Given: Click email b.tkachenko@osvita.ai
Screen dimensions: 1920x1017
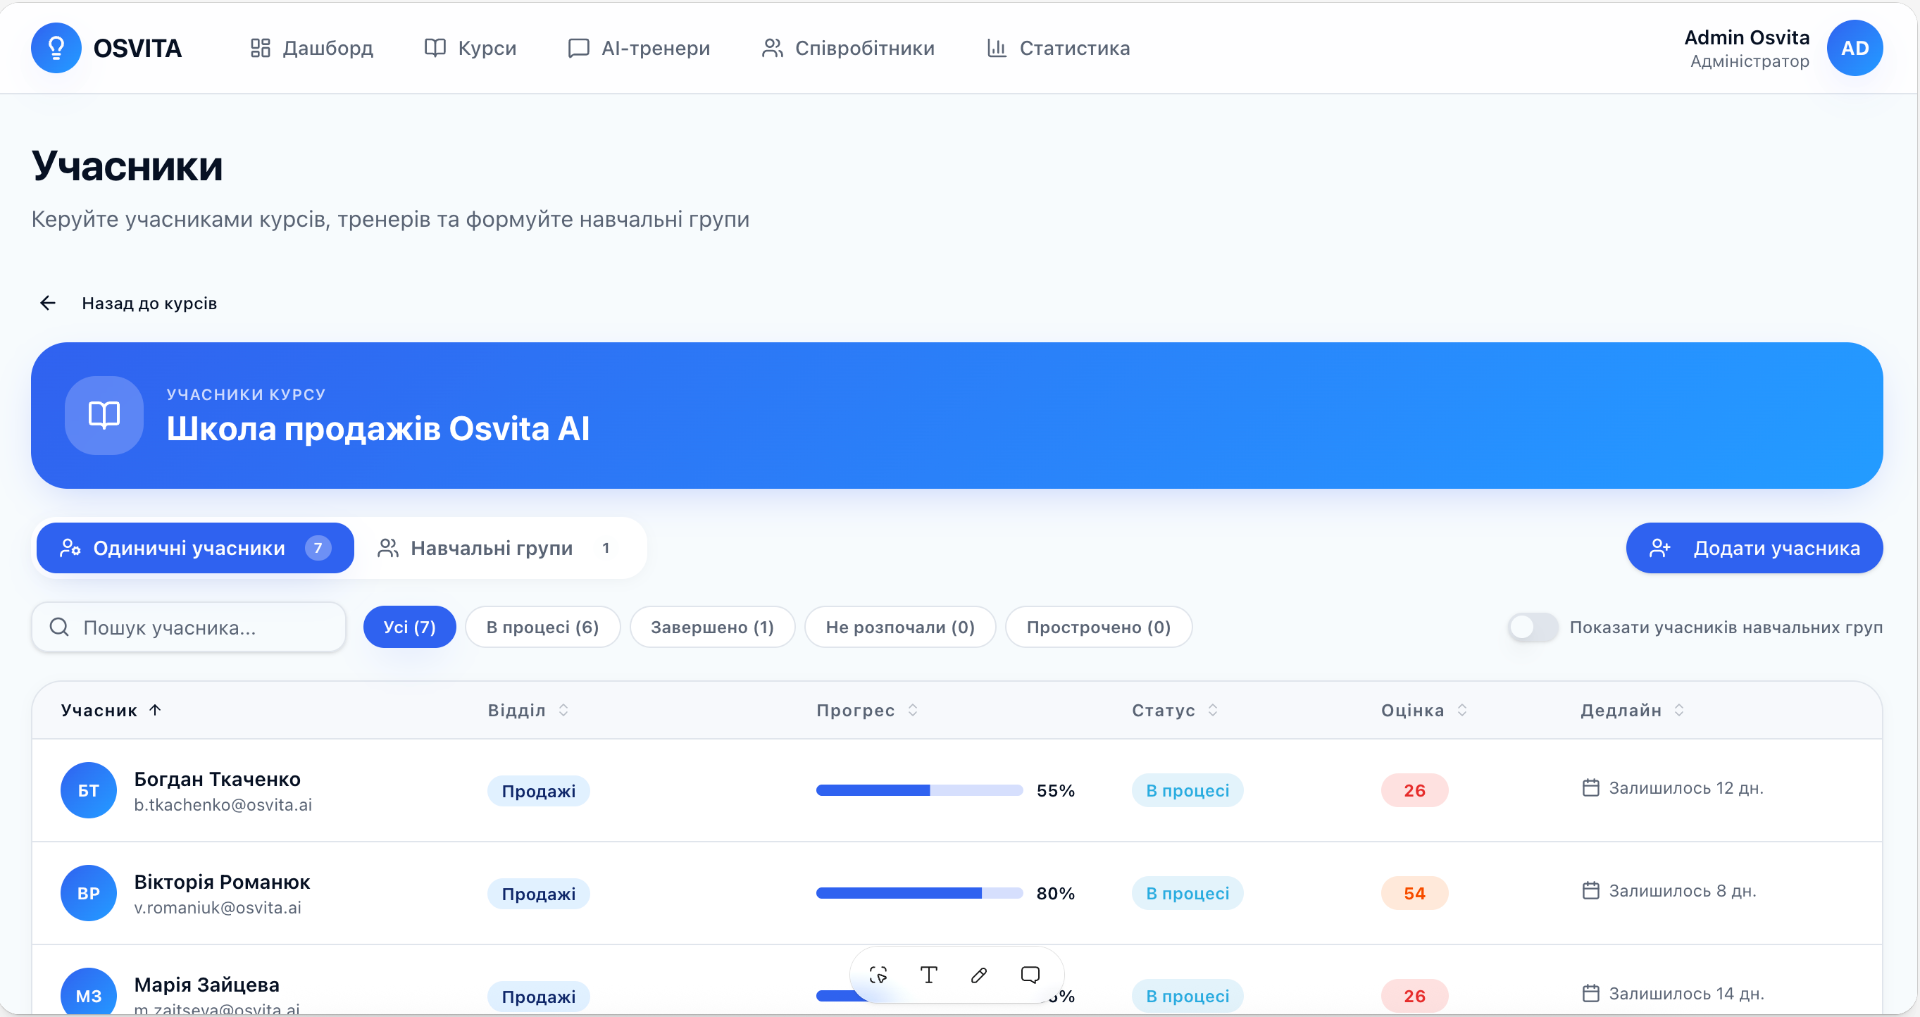Looking at the screenshot, I should [x=223, y=805].
